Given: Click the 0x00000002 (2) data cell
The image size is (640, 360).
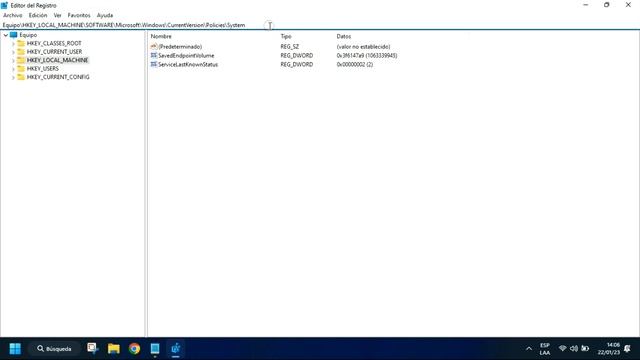Looking at the screenshot, I should 355,64.
